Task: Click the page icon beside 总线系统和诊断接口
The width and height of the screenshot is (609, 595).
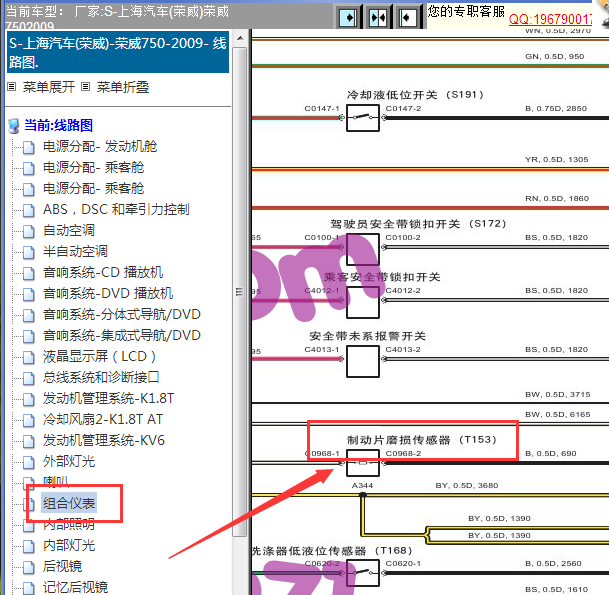Action: click(28, 378)
